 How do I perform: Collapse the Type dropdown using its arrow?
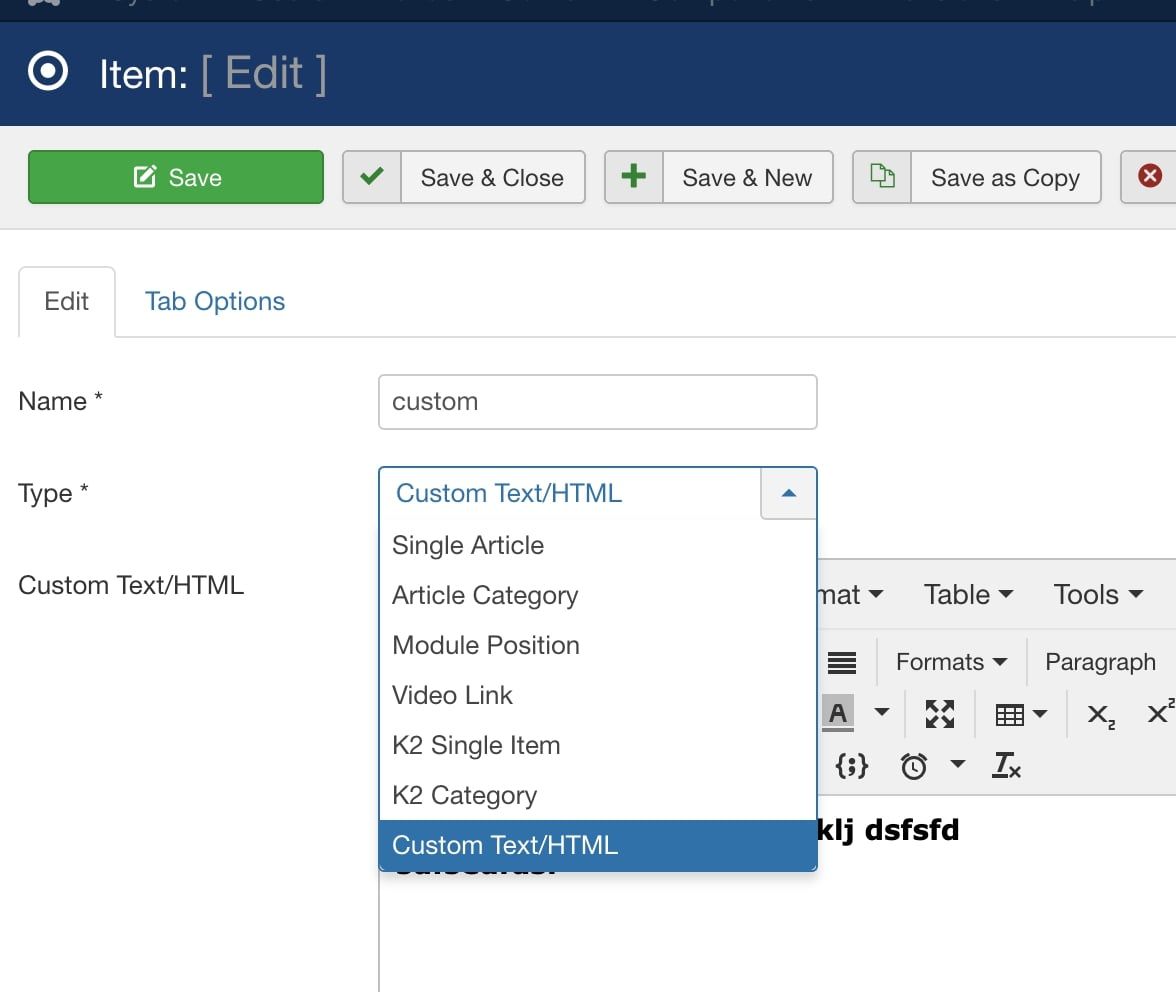(788, 493)
